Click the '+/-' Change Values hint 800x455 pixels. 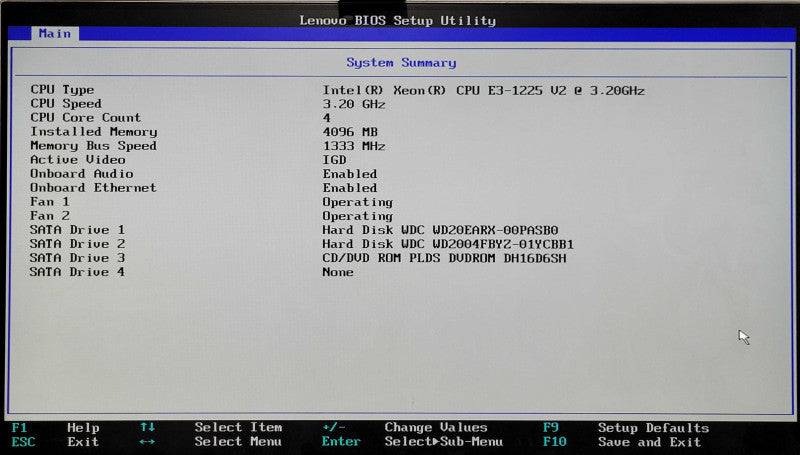[405, 427]
